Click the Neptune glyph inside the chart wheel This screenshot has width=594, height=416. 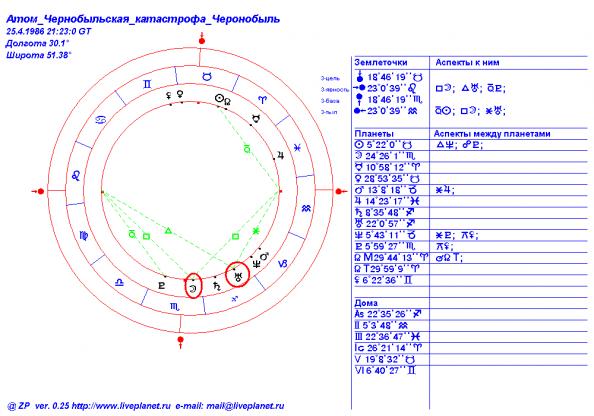(x=256, y=263)
